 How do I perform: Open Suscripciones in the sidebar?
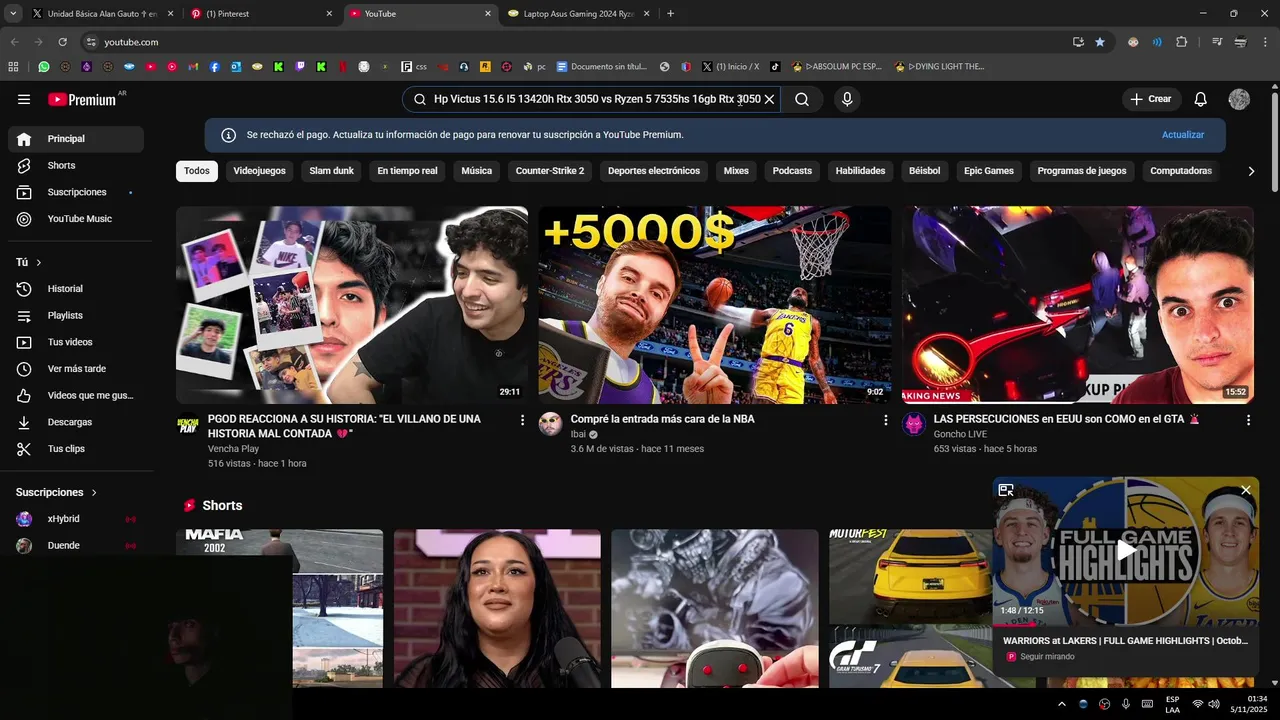point(76,192)
